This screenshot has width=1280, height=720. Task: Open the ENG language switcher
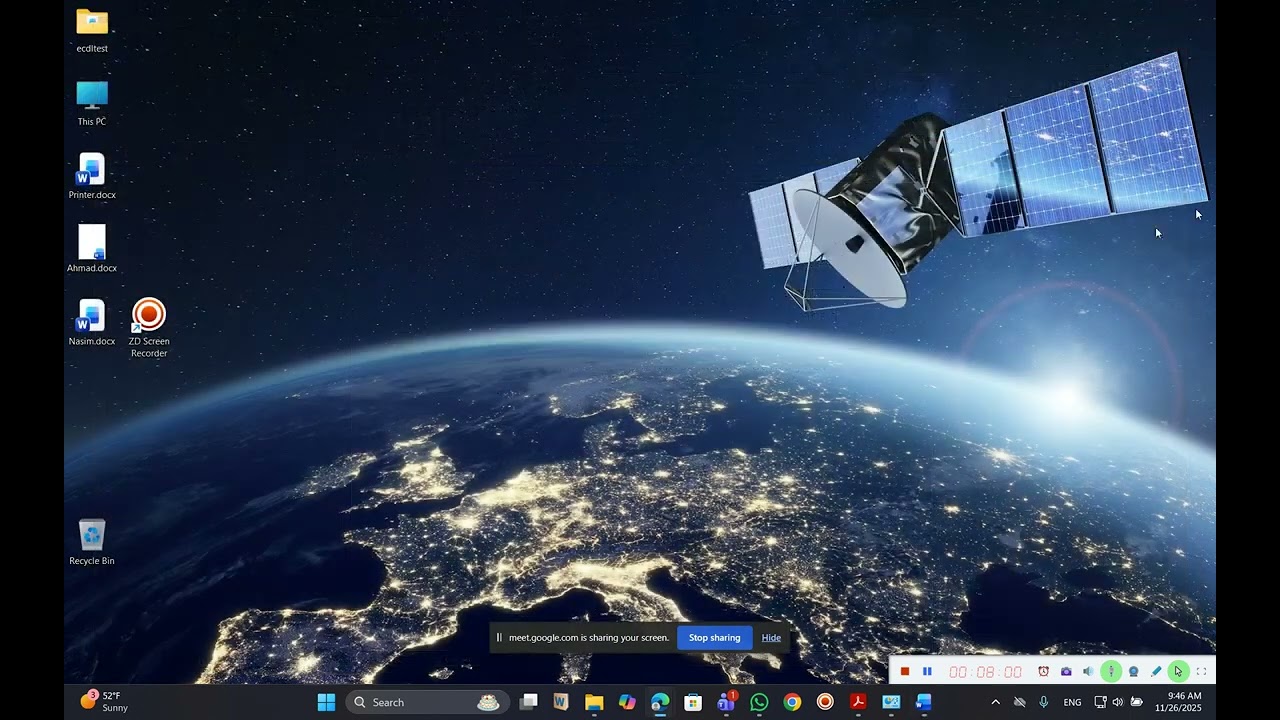[1072, 702]
